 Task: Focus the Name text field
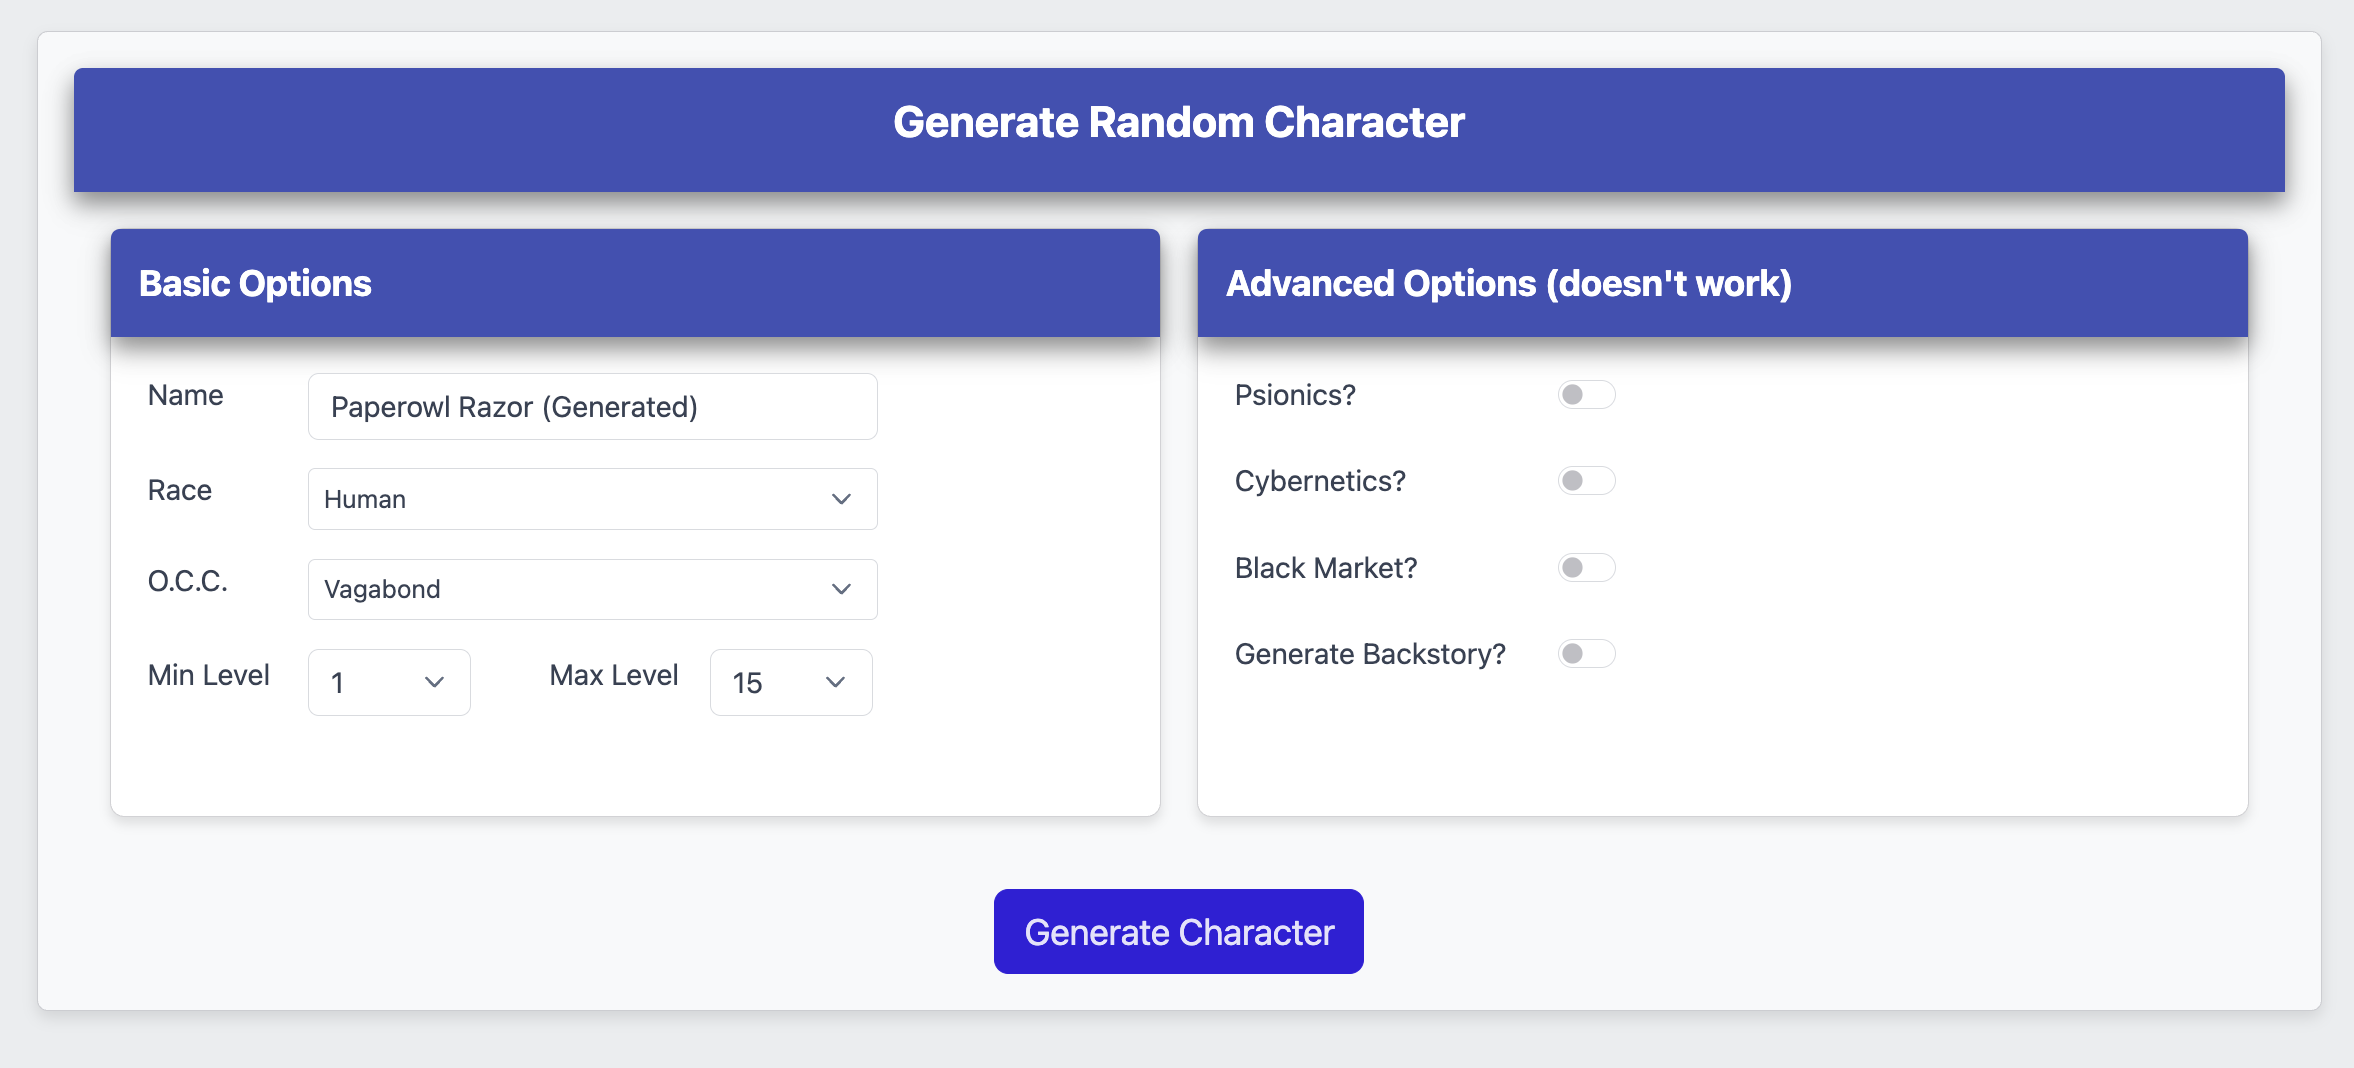coord(592,407)
